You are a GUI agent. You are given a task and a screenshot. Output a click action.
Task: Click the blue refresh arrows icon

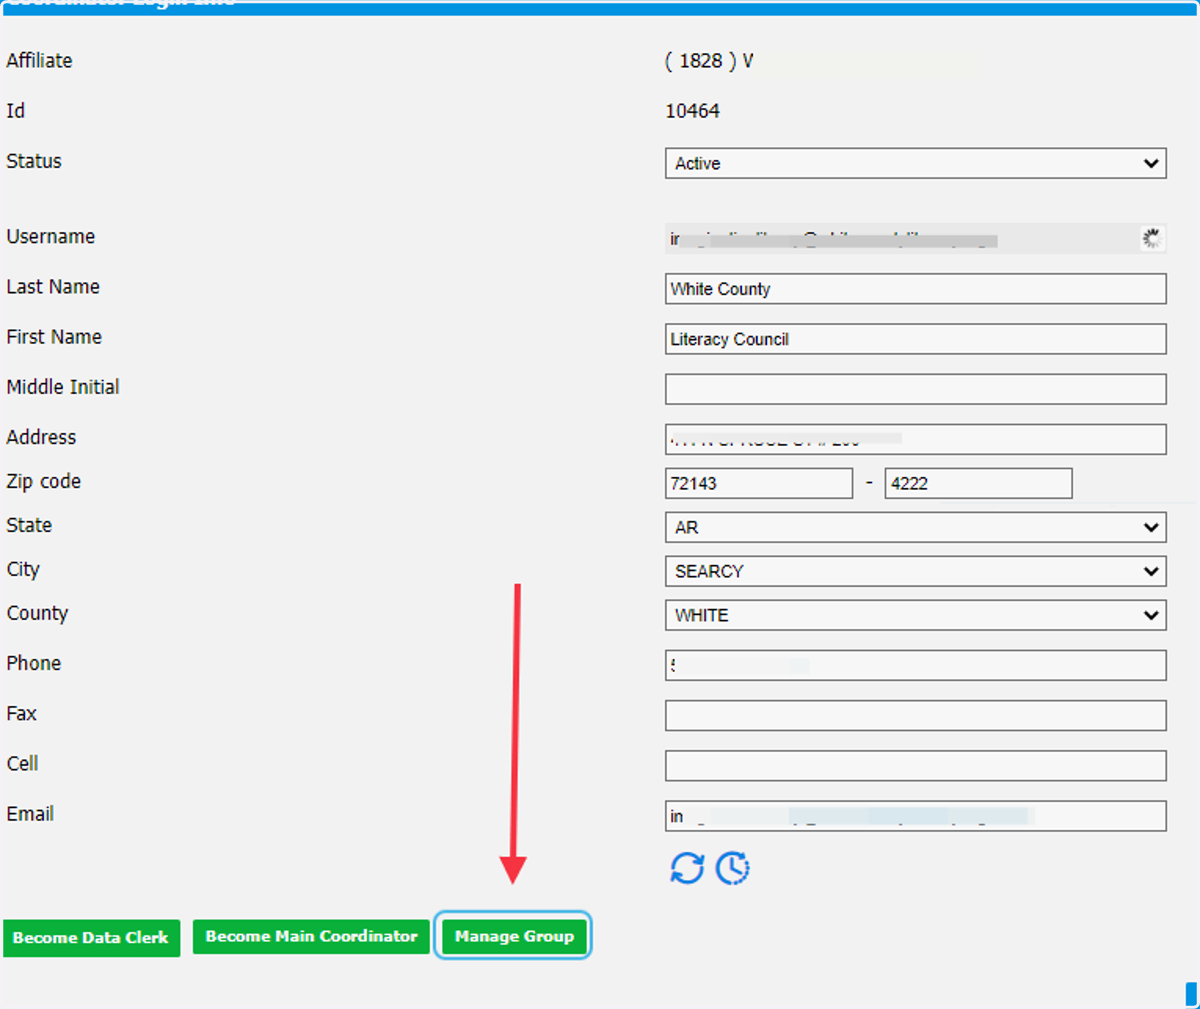click(687, 867)
